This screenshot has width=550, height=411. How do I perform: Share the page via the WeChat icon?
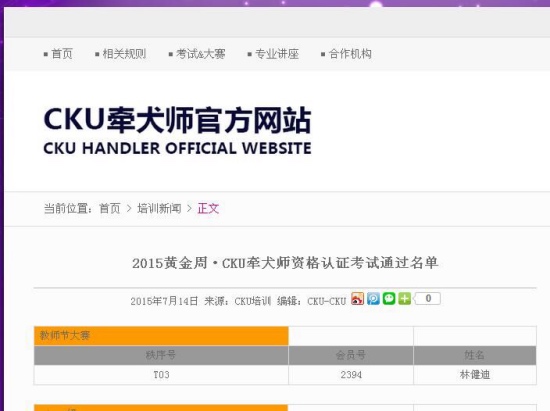389,299
